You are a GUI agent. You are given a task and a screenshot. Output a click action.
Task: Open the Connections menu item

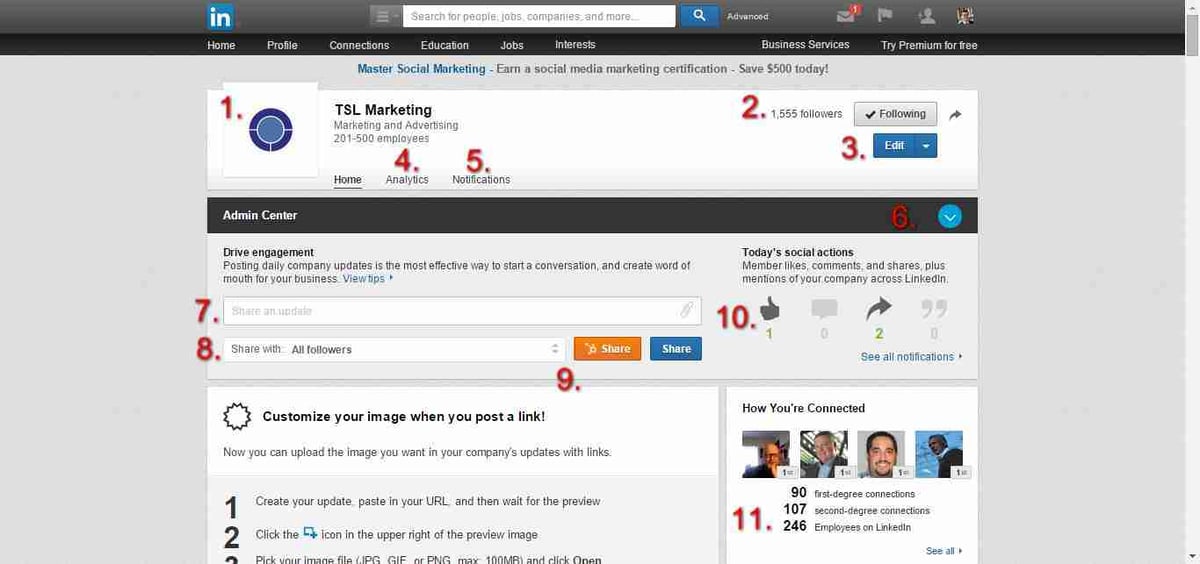coord(359,45)
